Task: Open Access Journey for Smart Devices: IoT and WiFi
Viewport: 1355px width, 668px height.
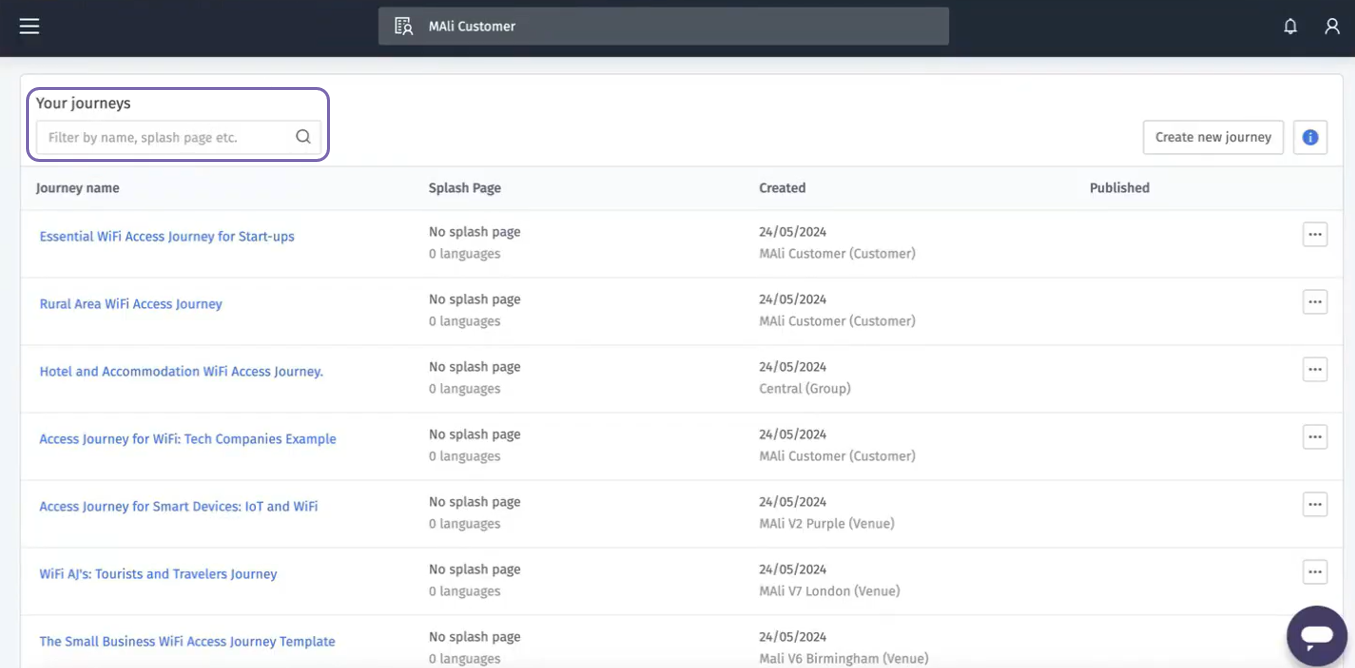Action: tap(179, 507)
